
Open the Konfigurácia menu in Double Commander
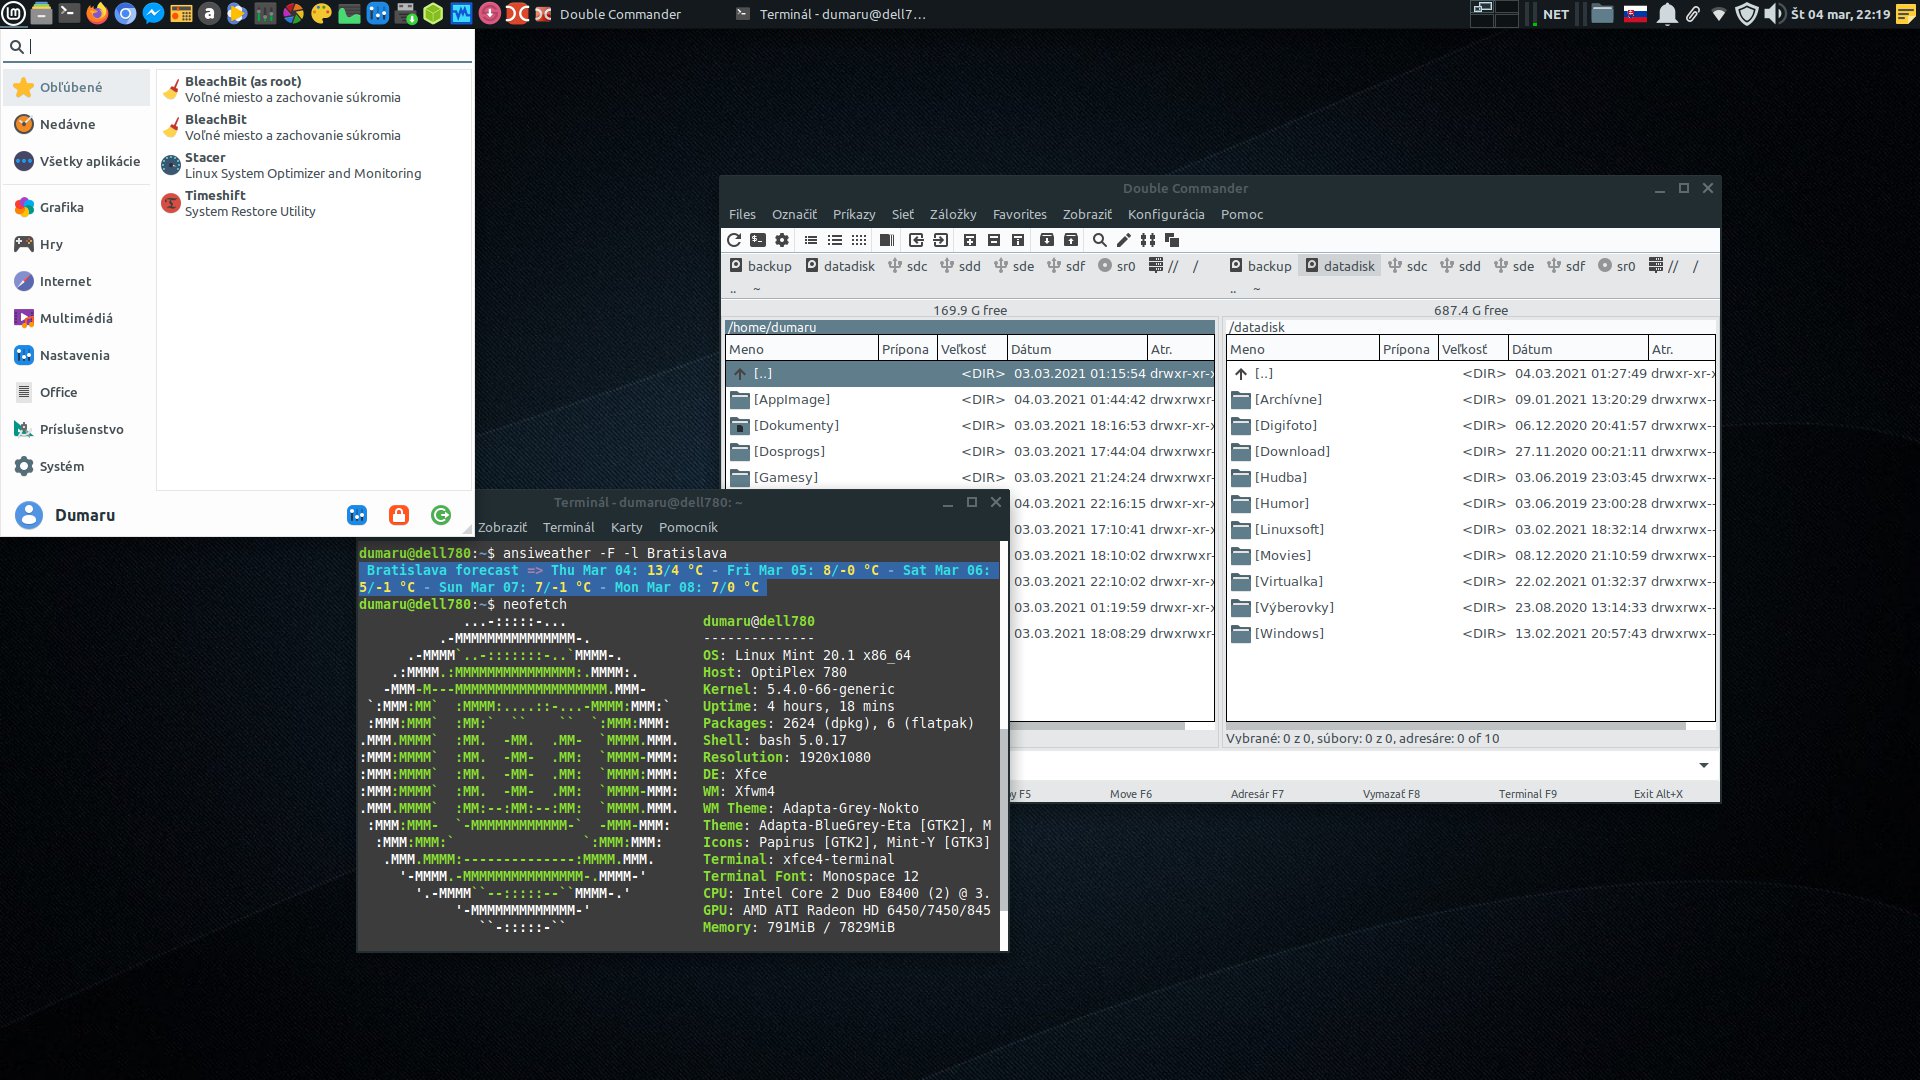pos(1166,214)
